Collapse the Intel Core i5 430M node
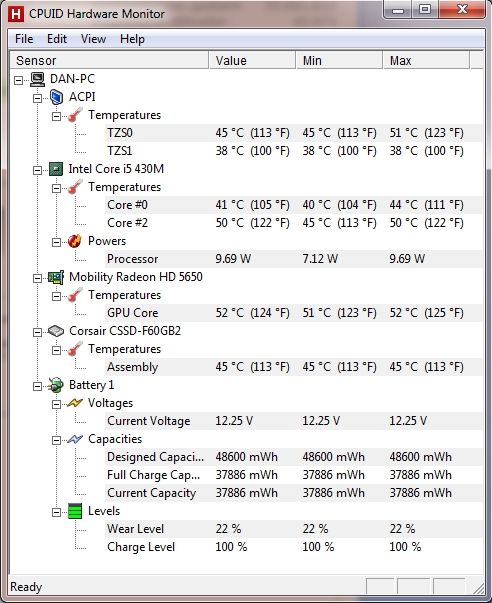 tap(37, 170)
